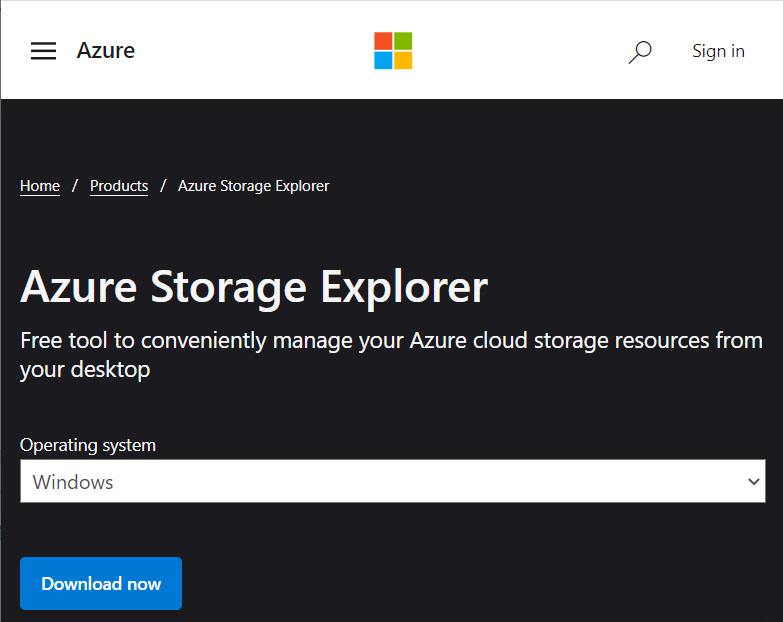783x622 pixels.
Task: Navigate to Home in the breadcrumb
Action: click(40, 186)
